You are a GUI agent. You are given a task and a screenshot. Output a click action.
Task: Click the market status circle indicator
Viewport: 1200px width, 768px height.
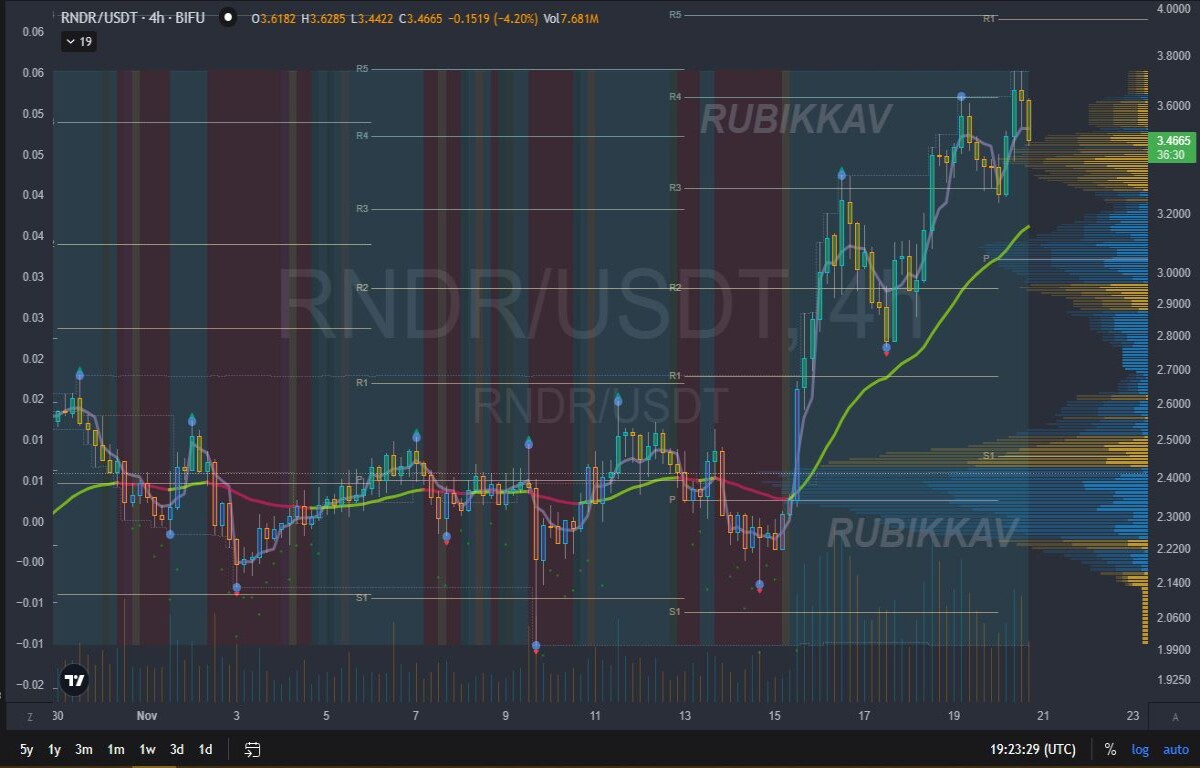pos(228,17)
